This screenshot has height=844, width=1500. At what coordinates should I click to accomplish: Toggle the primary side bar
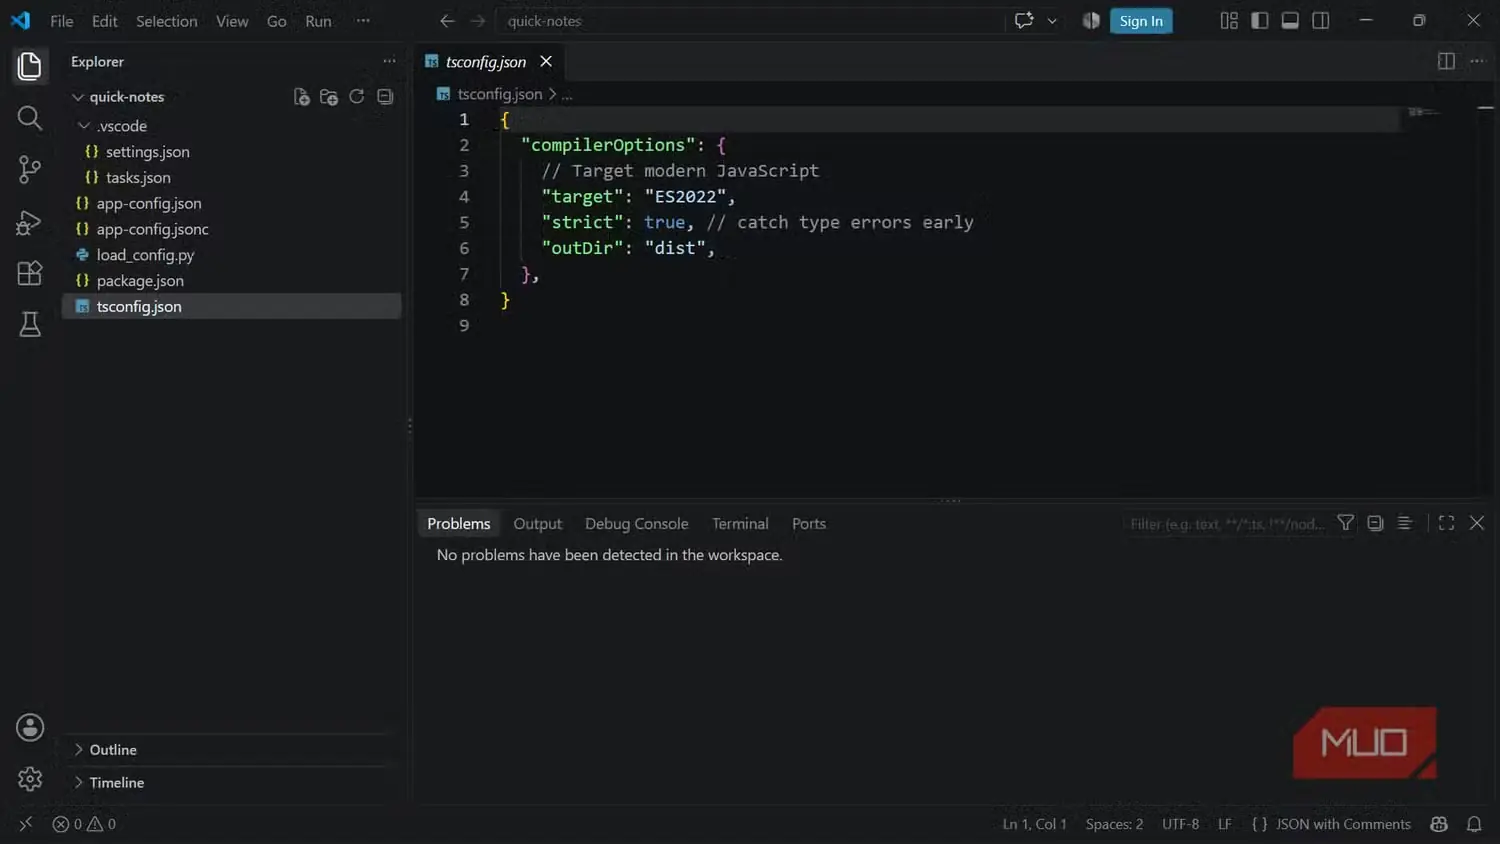(x=1260, y=20)
